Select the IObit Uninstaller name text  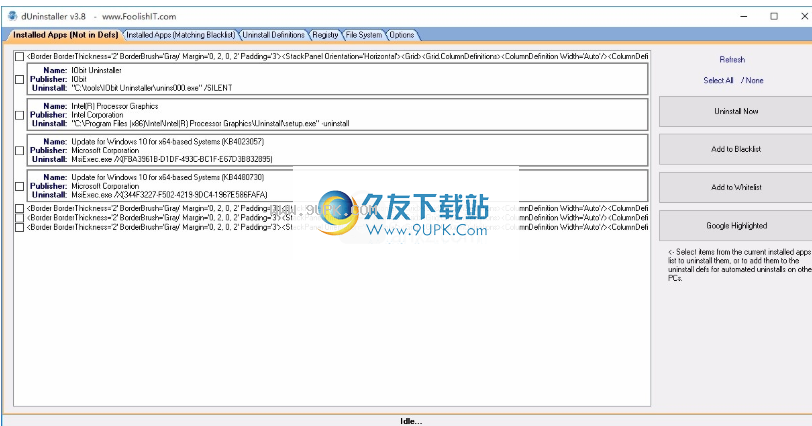tap(96, 70)
